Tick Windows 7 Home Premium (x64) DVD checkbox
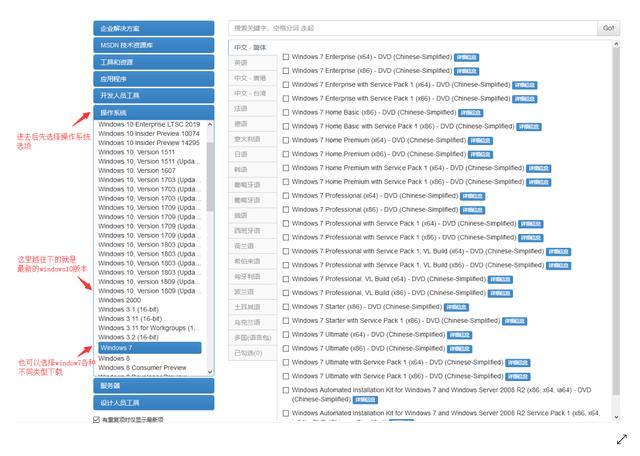640x456 pixels. click(286, 141)
